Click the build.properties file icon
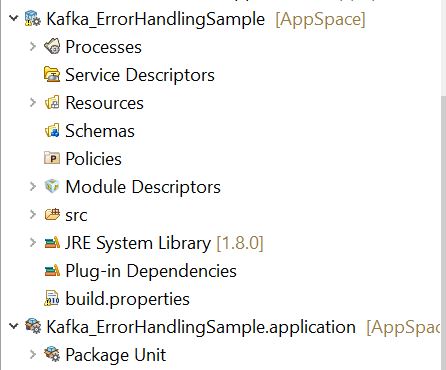Screen dimensions: 446x370 [52, 299]
